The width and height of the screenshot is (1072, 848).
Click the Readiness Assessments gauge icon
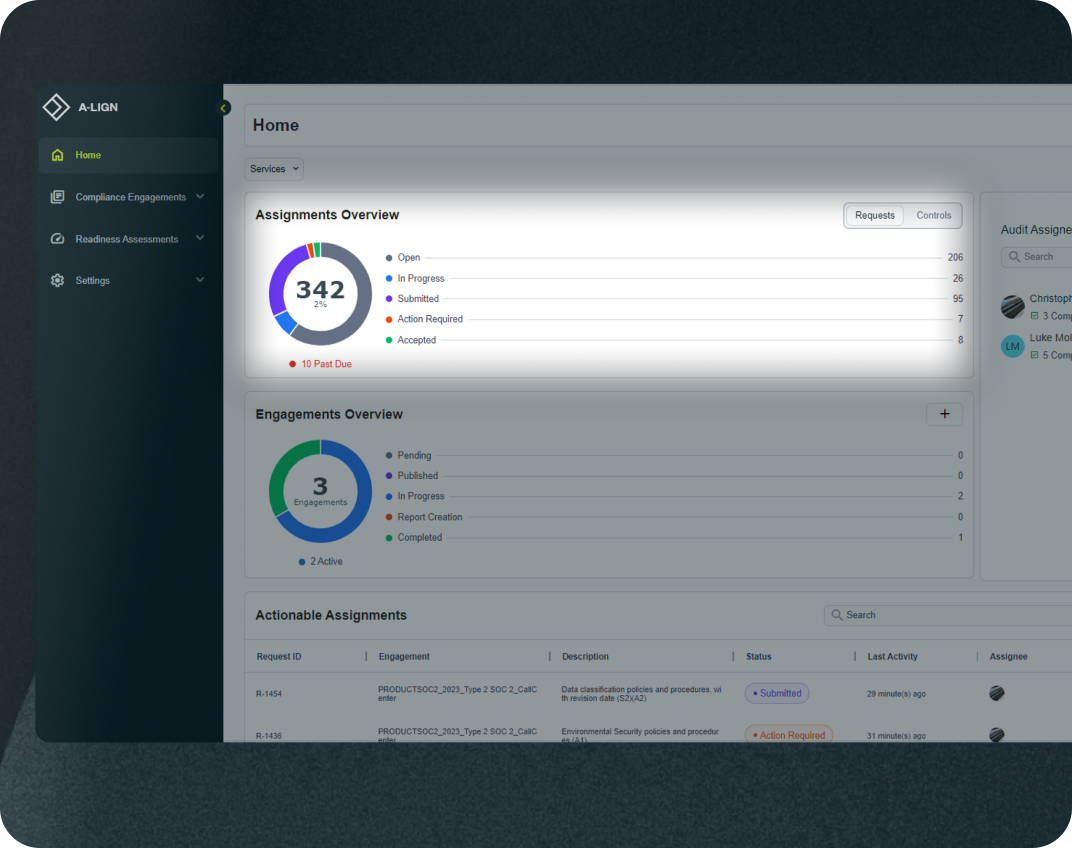pos(57,239)
